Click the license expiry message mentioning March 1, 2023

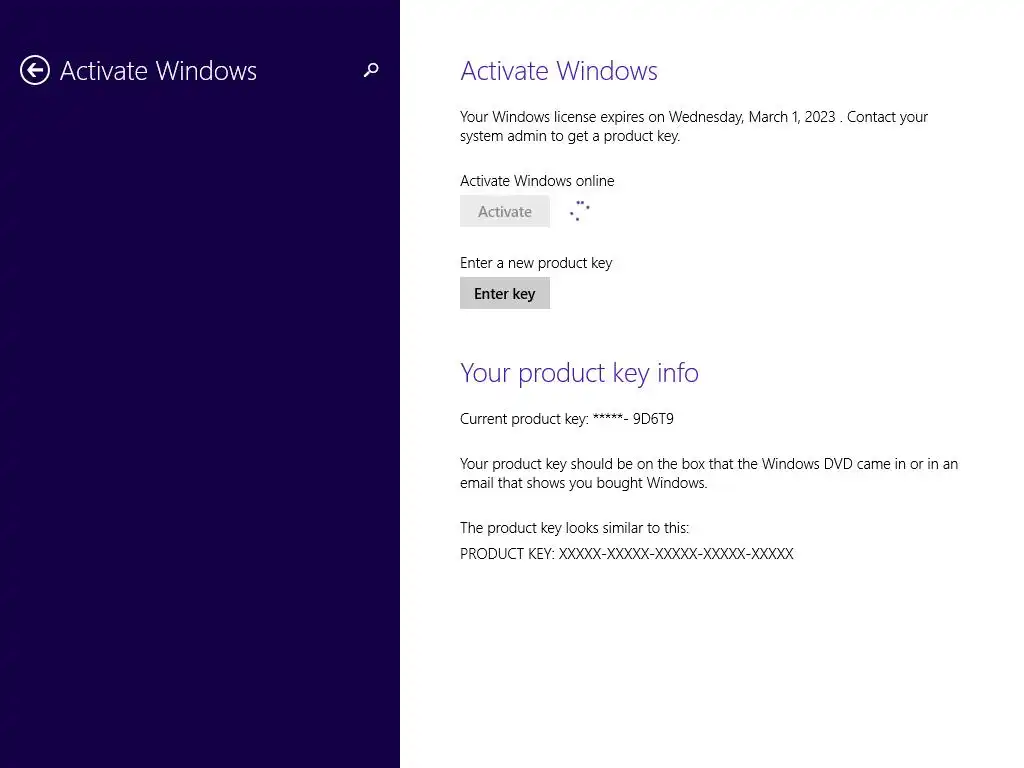(694, 126)
